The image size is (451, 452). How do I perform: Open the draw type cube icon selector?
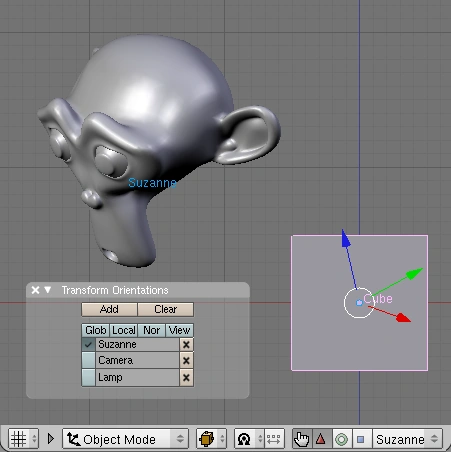click(211, 439)
